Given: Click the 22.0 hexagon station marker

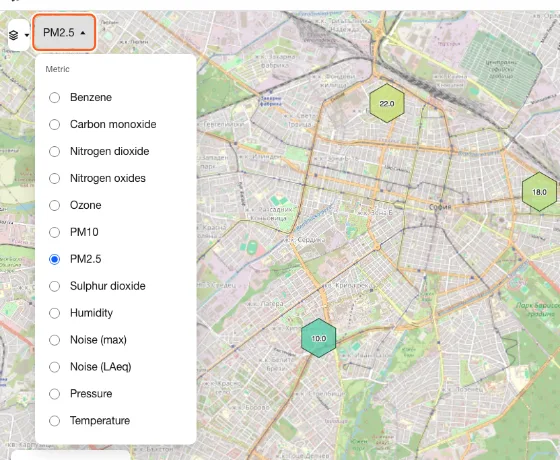Looking at the screenshot, I should pos(387,104).
